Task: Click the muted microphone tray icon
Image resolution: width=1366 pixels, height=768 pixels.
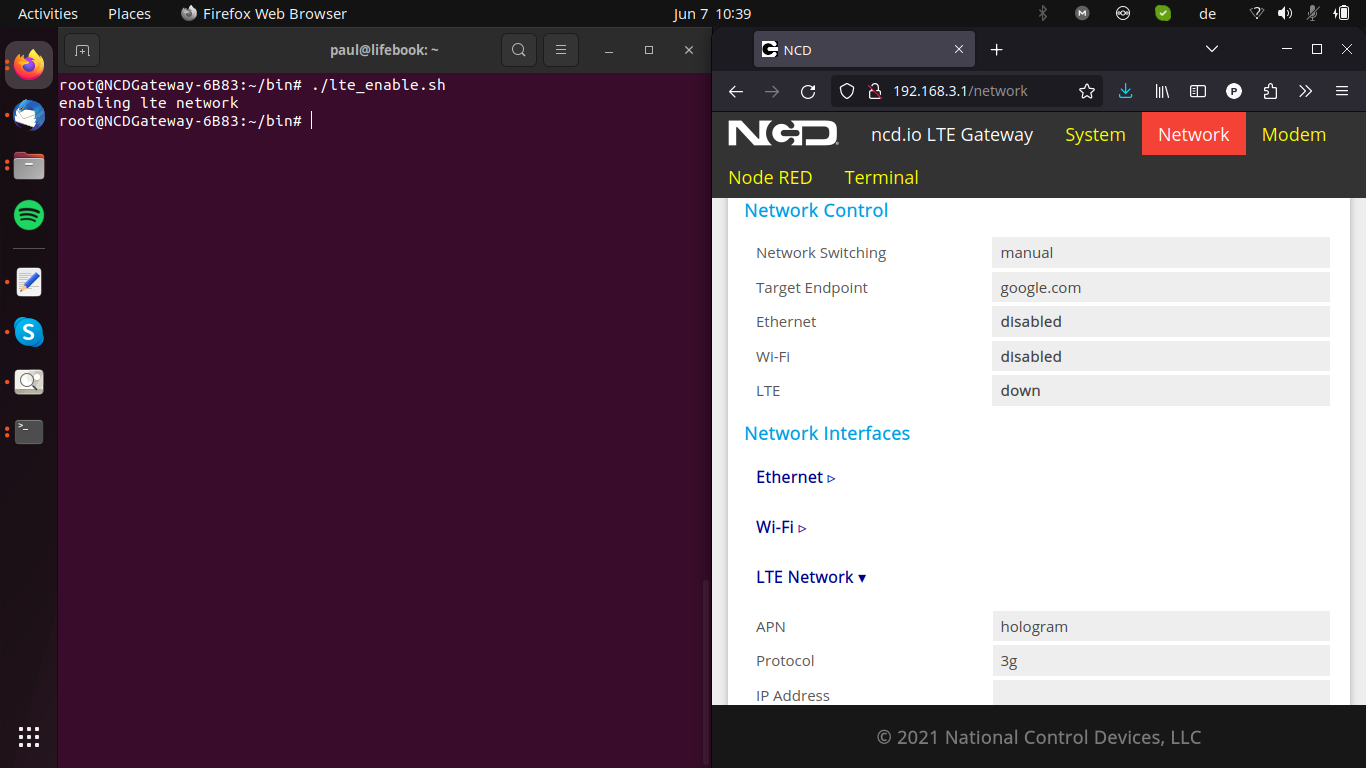Action: [1313, 13]
